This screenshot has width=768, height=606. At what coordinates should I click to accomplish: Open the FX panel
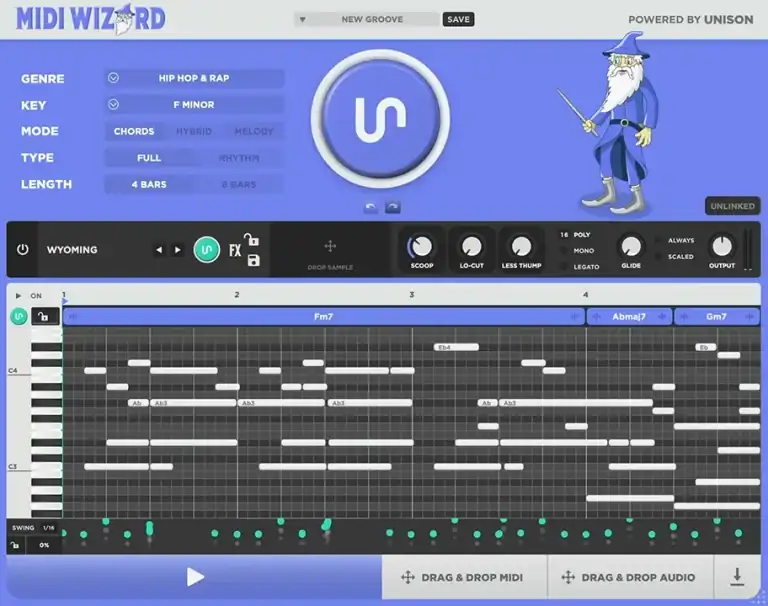pos(235,250)
